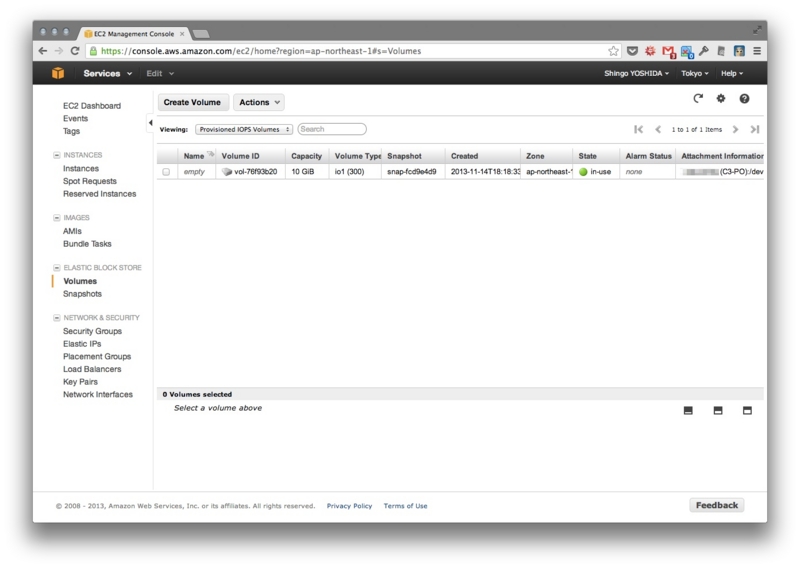Open the Services dropdown menu
Screen dimensions: 800x568
tap(108, 73)
